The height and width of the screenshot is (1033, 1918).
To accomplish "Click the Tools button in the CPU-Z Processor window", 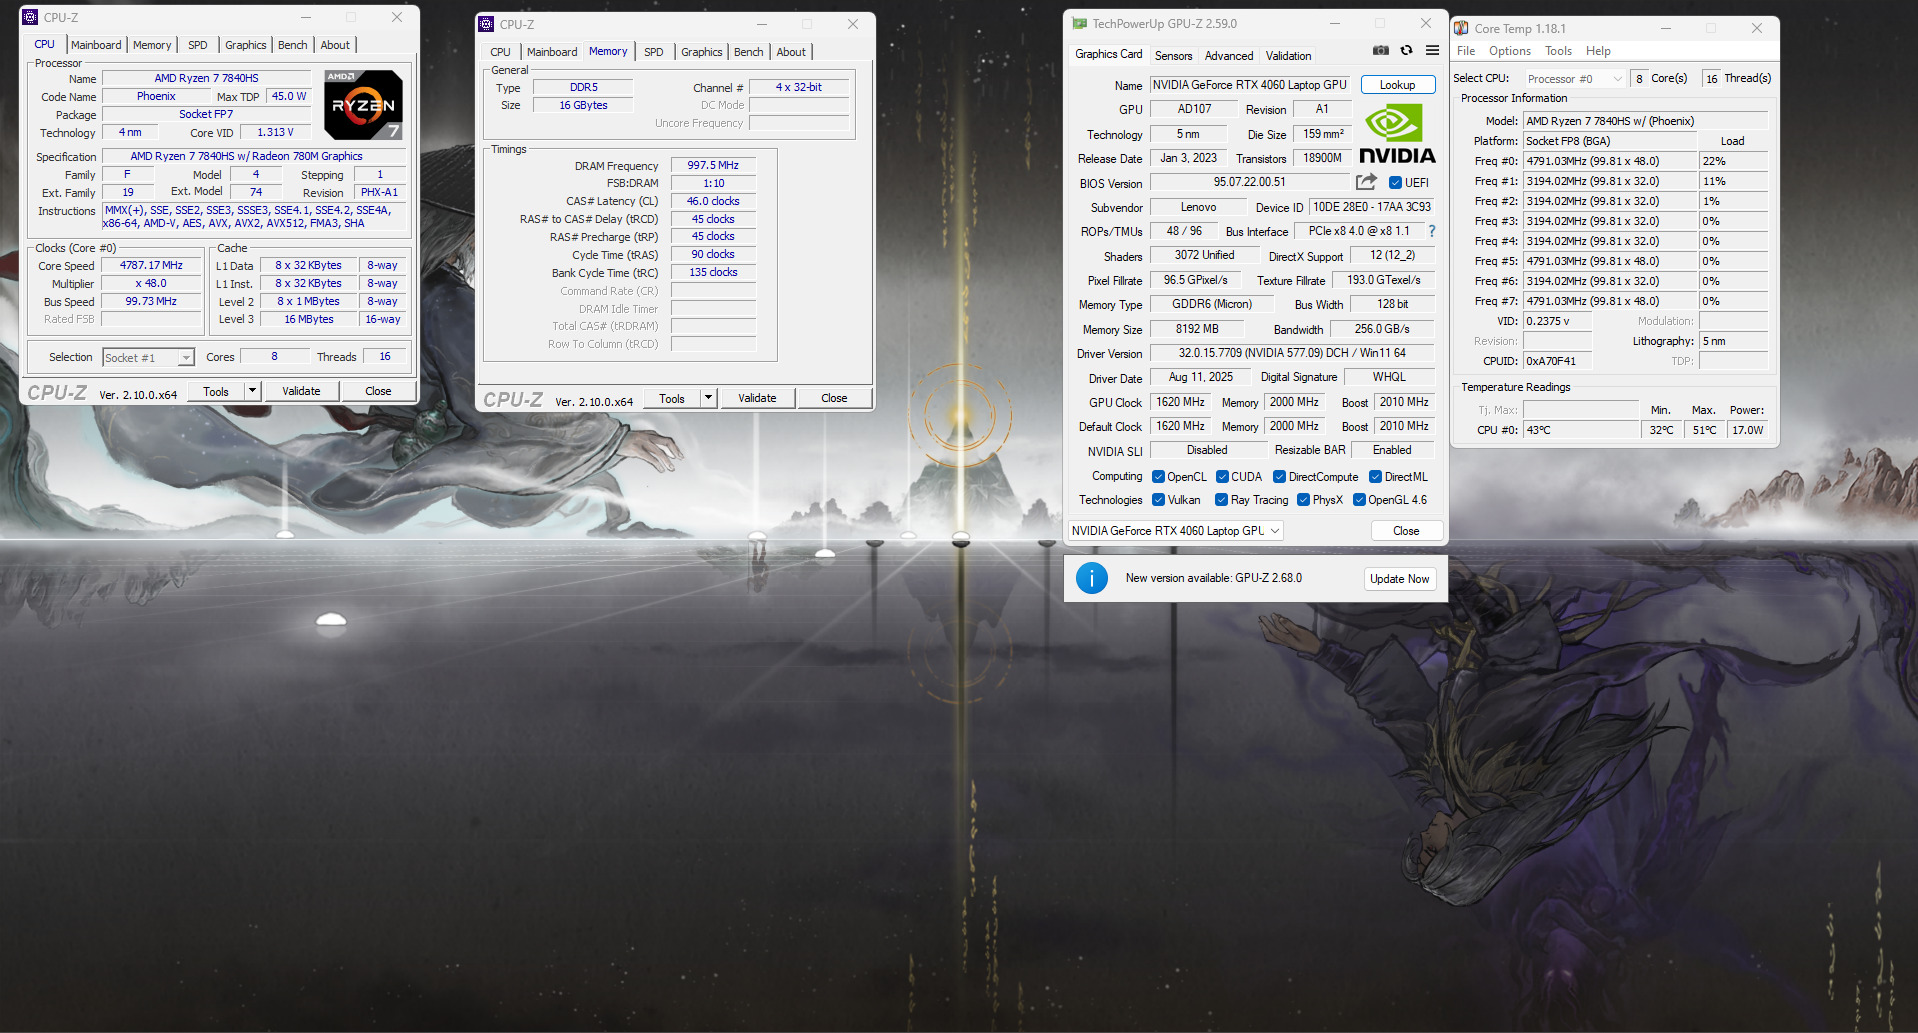I will click(x=216, y=391).
